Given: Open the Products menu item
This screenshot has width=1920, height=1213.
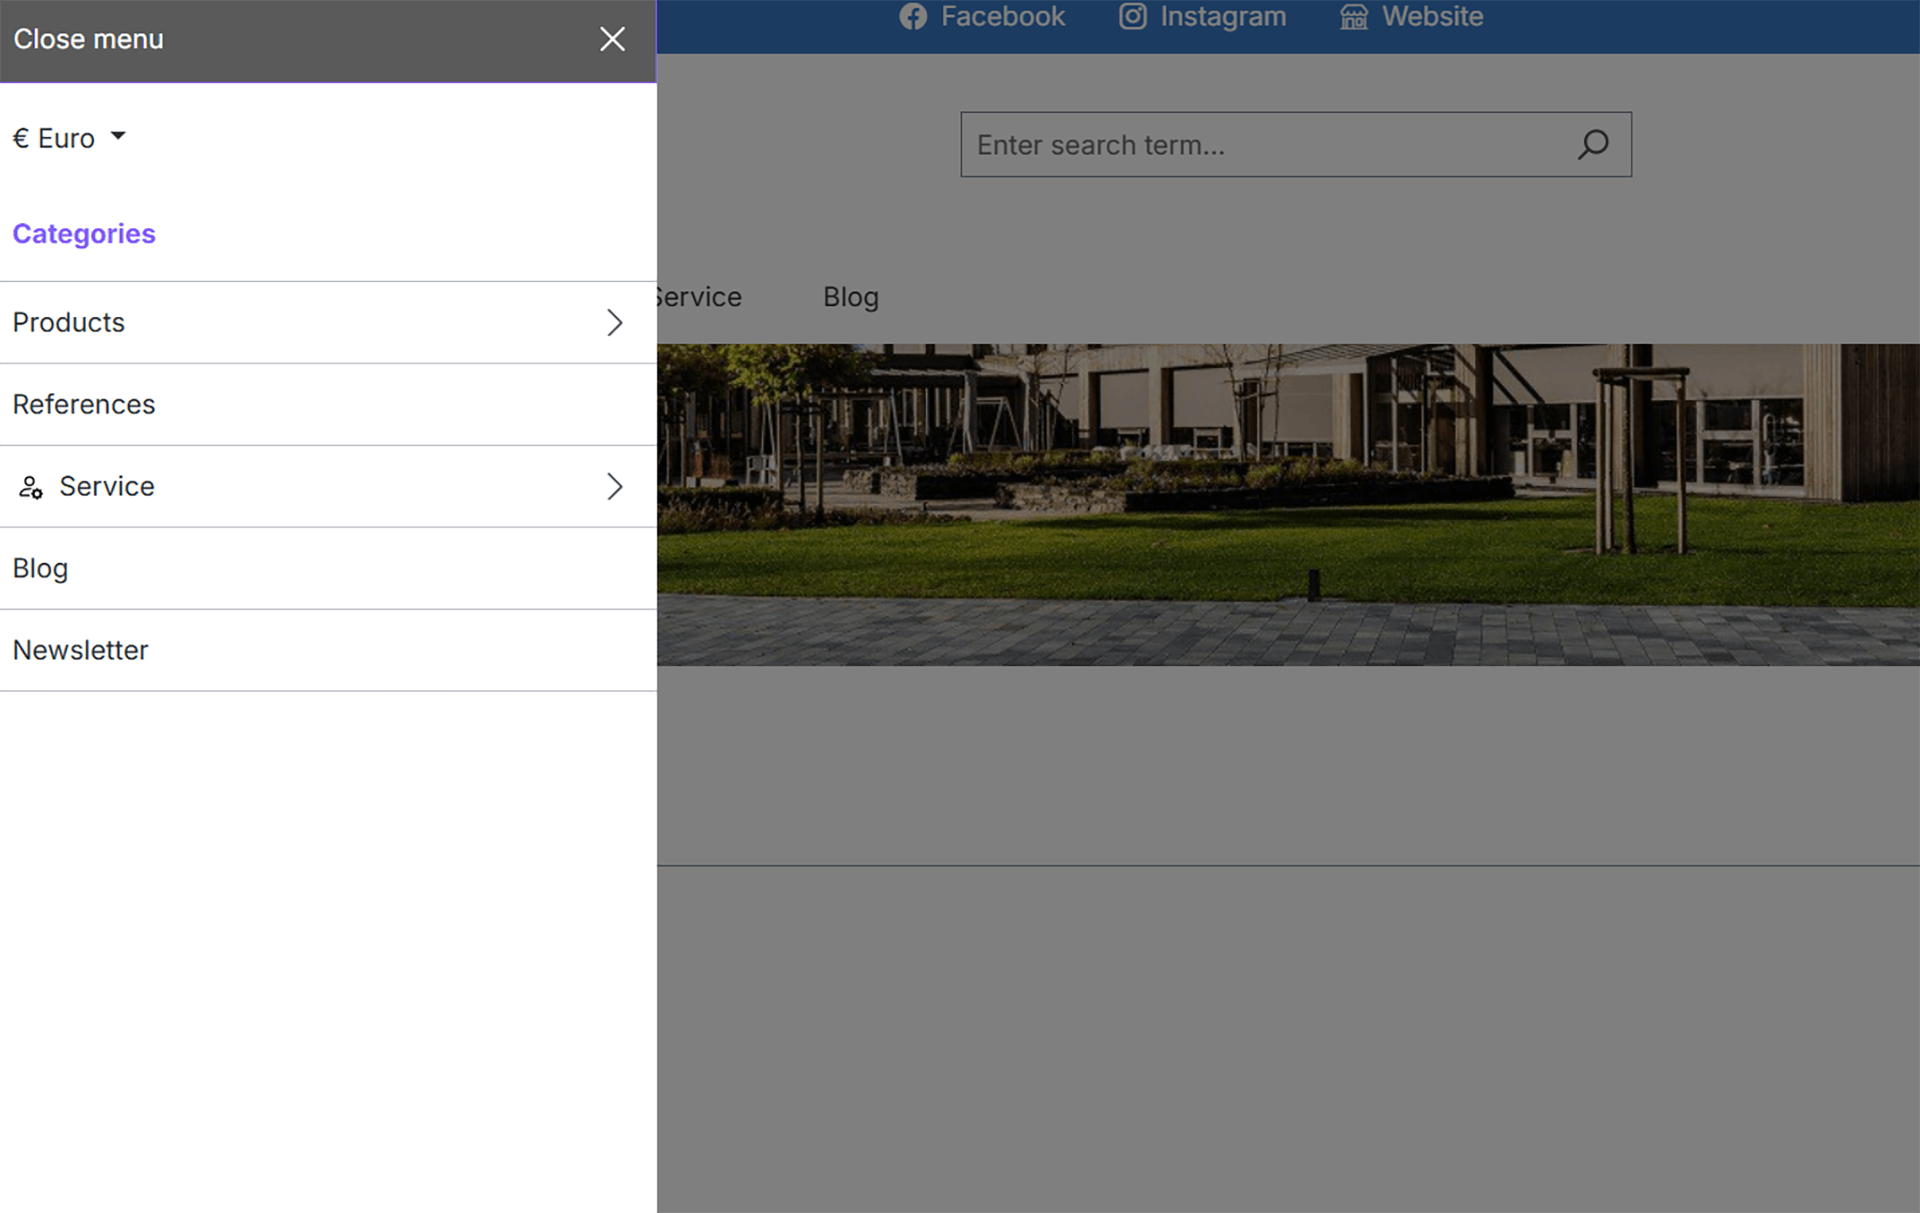Looking at the screenshot, I should click(328, 322).
